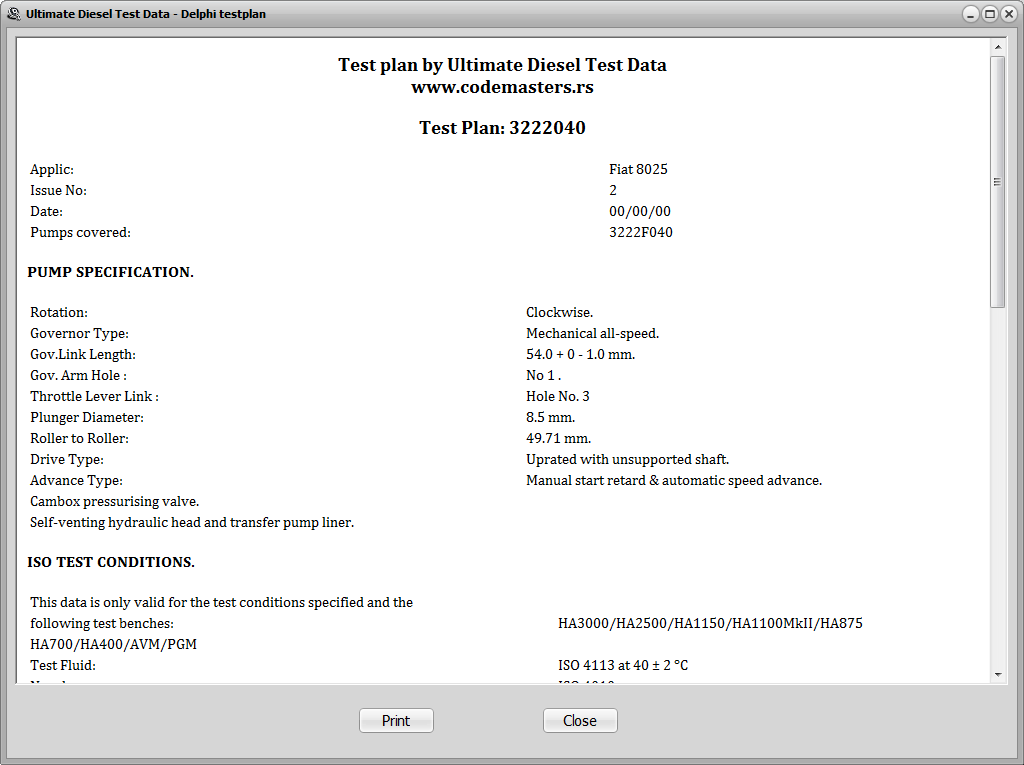This screenshot has width=1024, height=765.
Task: Click 'Uprated with unsupported shaft.' text
Action: pyautogui.click(x=628, y=459)
